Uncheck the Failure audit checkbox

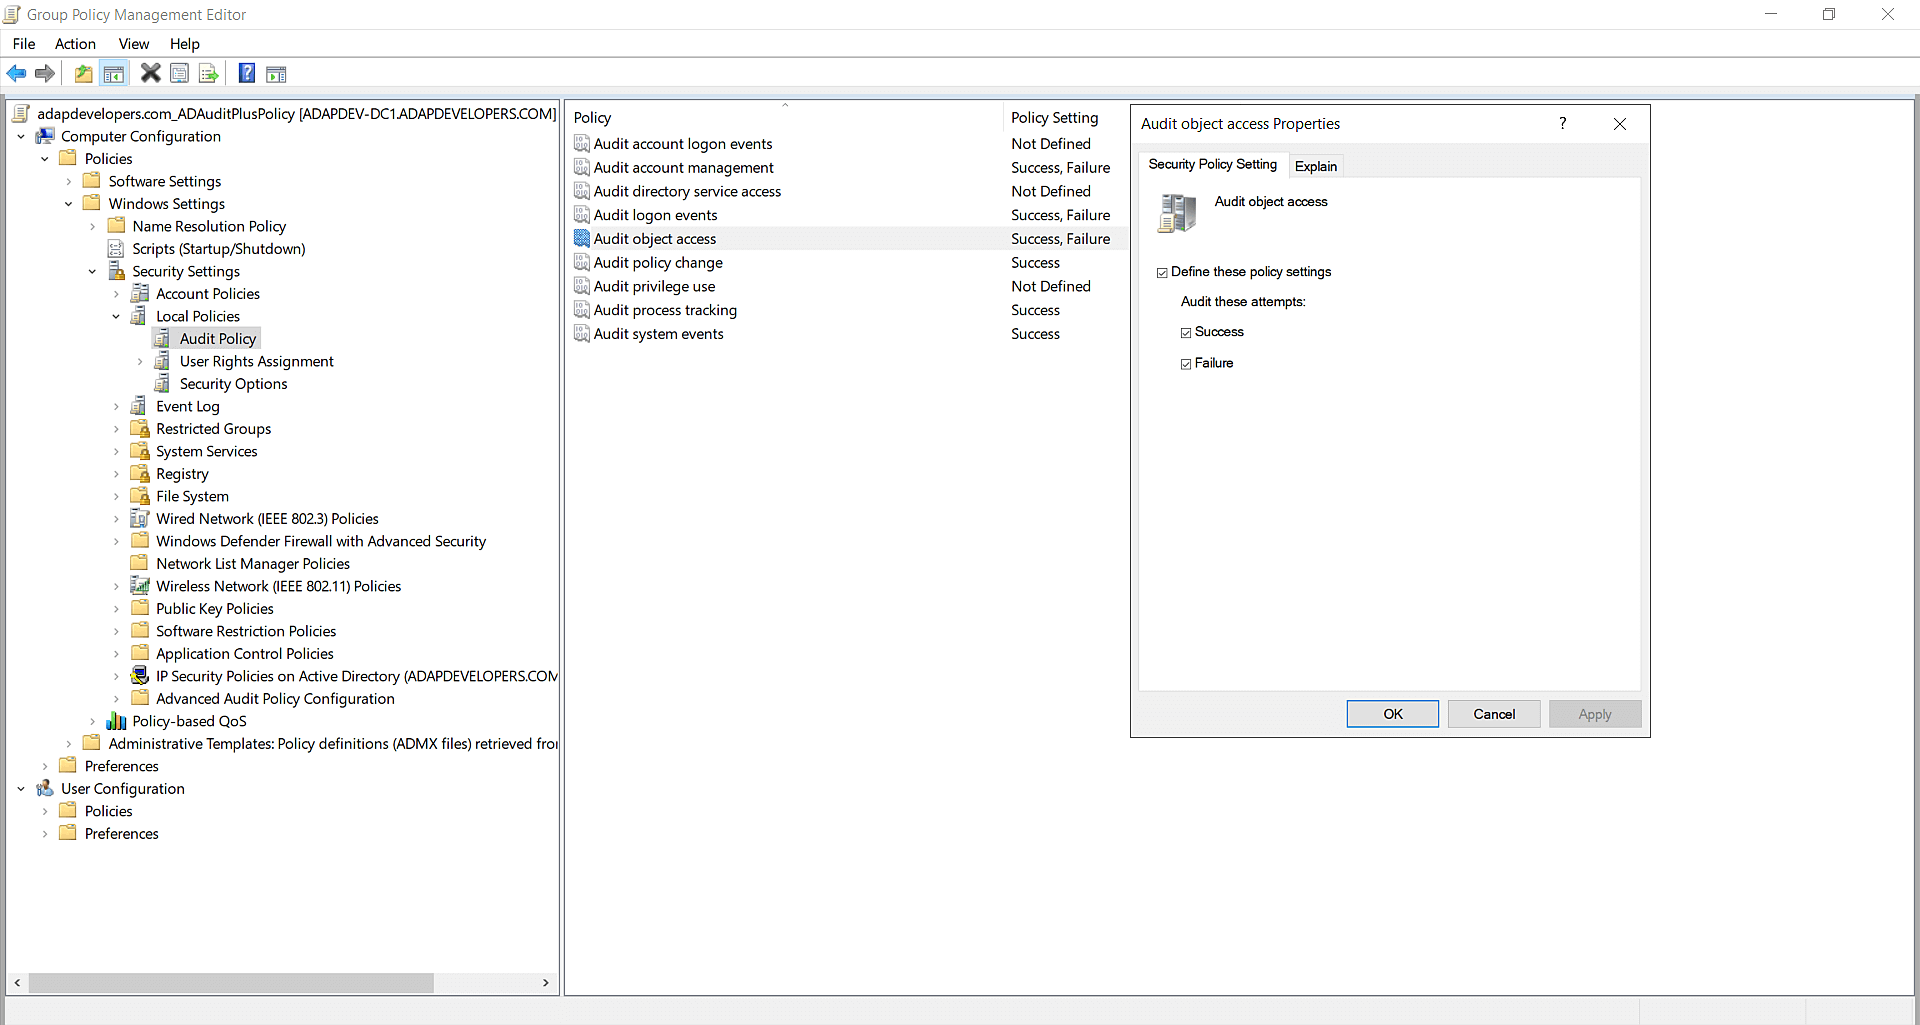1186,363
